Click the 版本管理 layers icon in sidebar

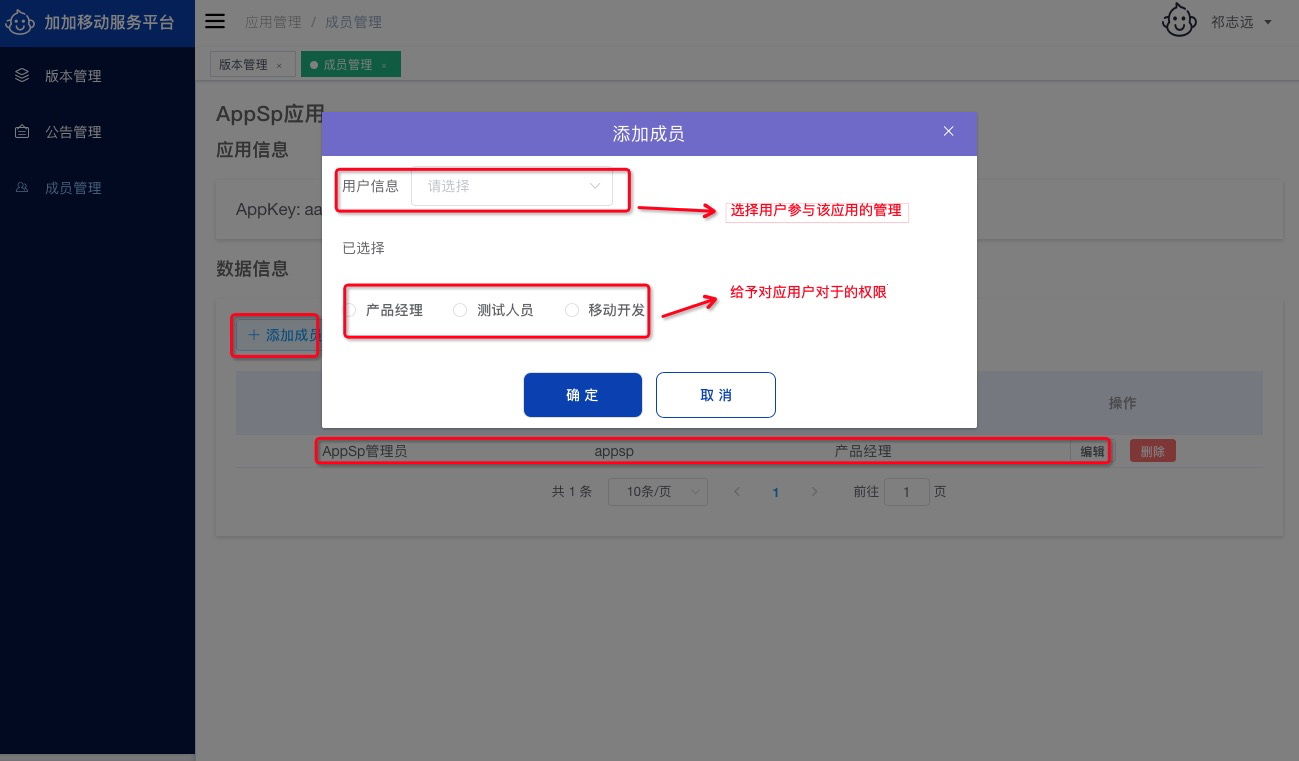[x=22, y=75]
